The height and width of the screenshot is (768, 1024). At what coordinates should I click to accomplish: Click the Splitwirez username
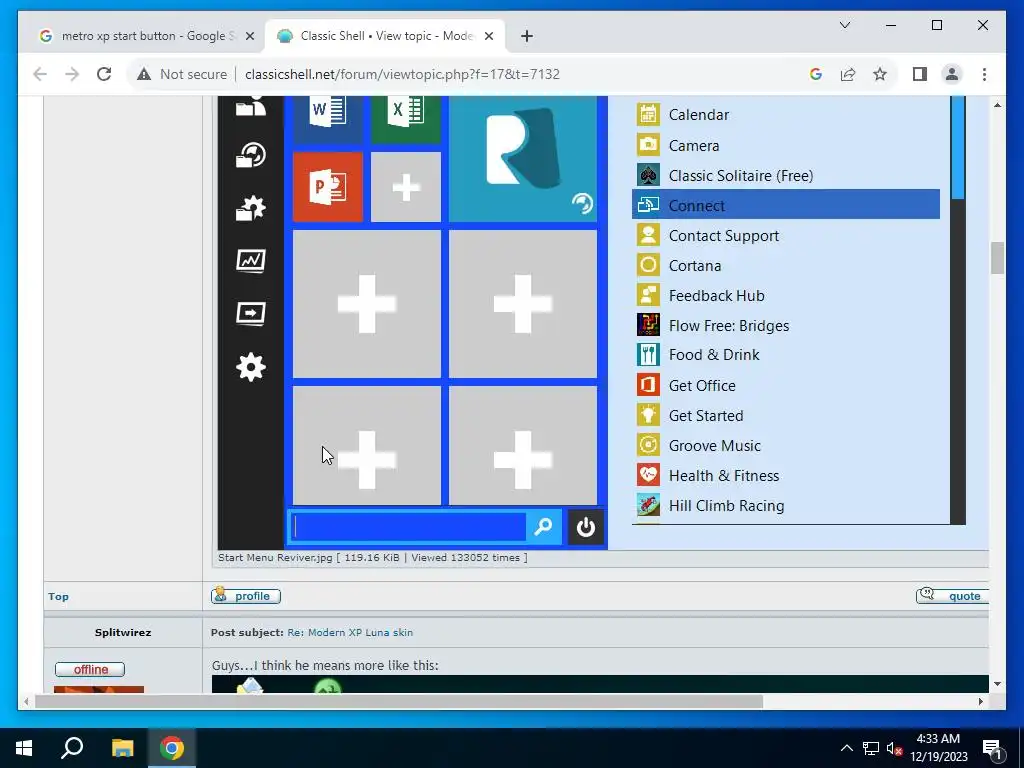coord(123,632)
